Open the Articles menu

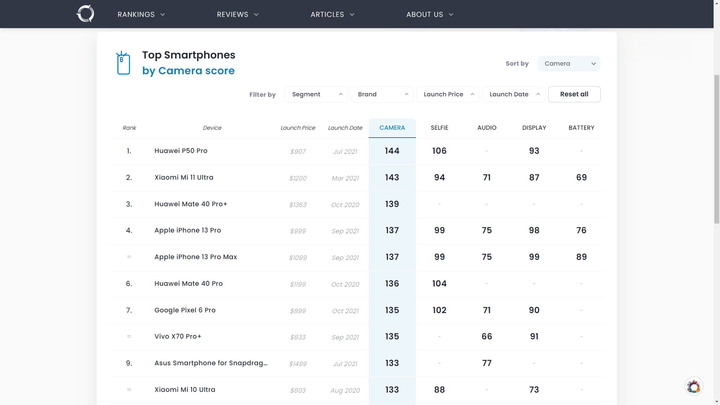tap(332, 14)
